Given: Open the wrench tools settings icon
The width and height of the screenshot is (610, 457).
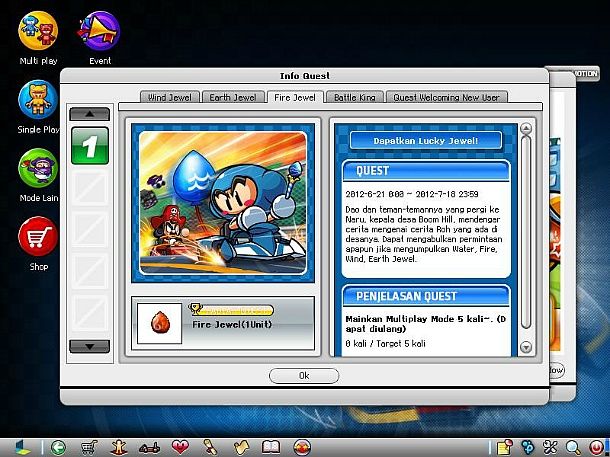Looking at the screenshot, I should tap(550, 447).
